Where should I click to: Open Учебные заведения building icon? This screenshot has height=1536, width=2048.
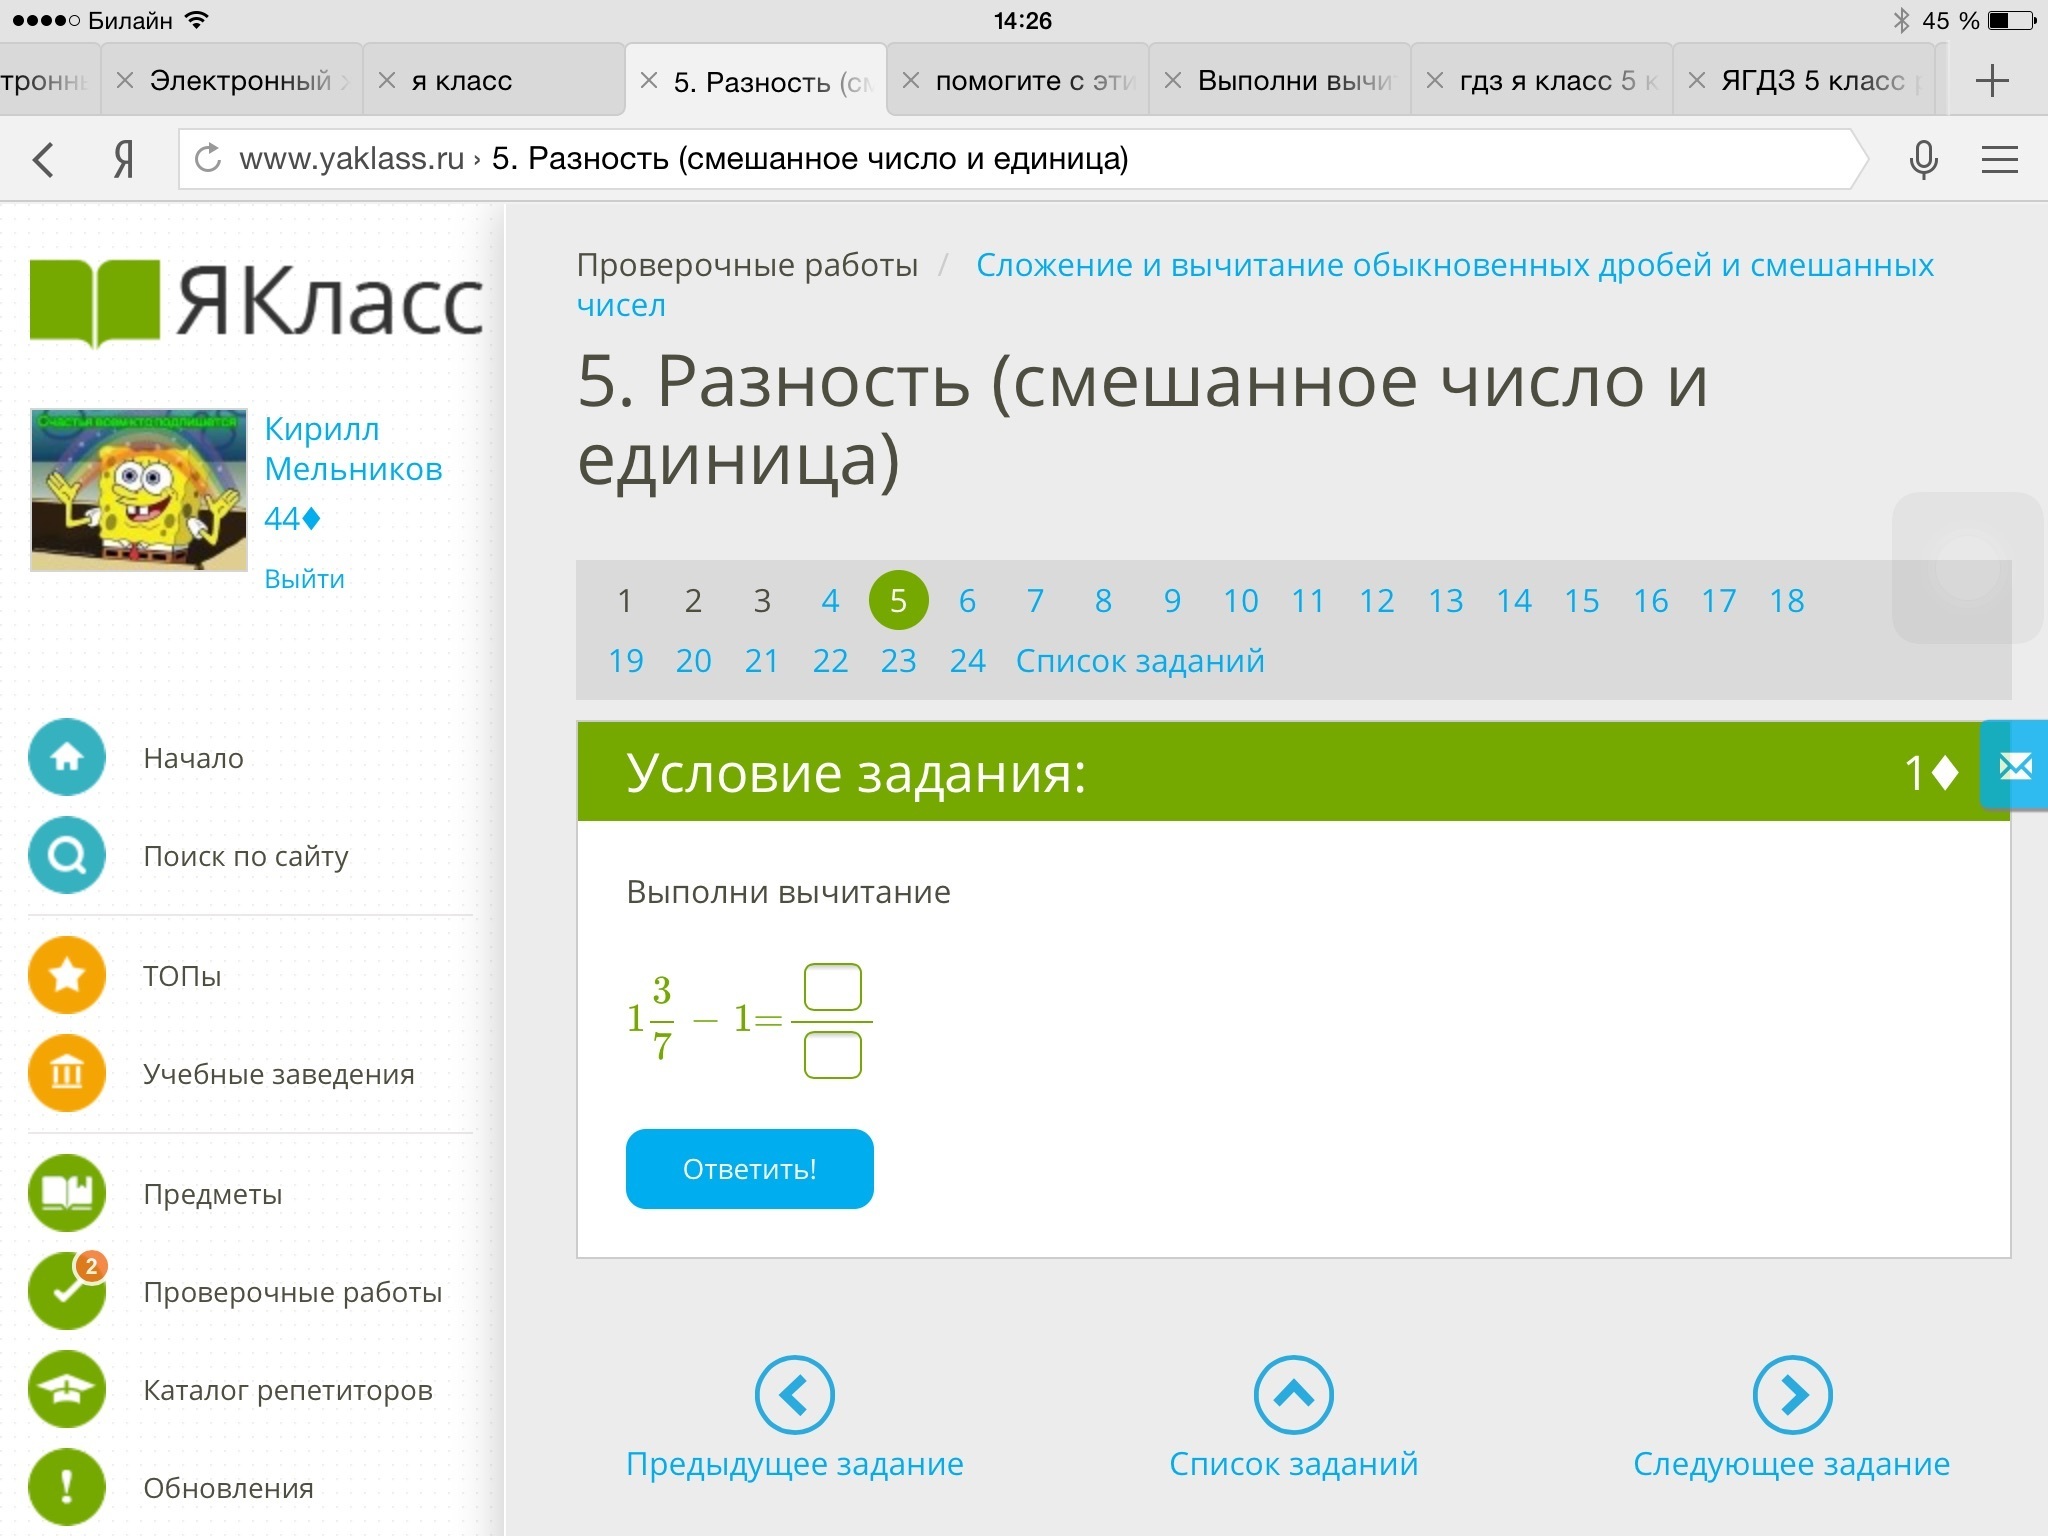pos(67,1074)
